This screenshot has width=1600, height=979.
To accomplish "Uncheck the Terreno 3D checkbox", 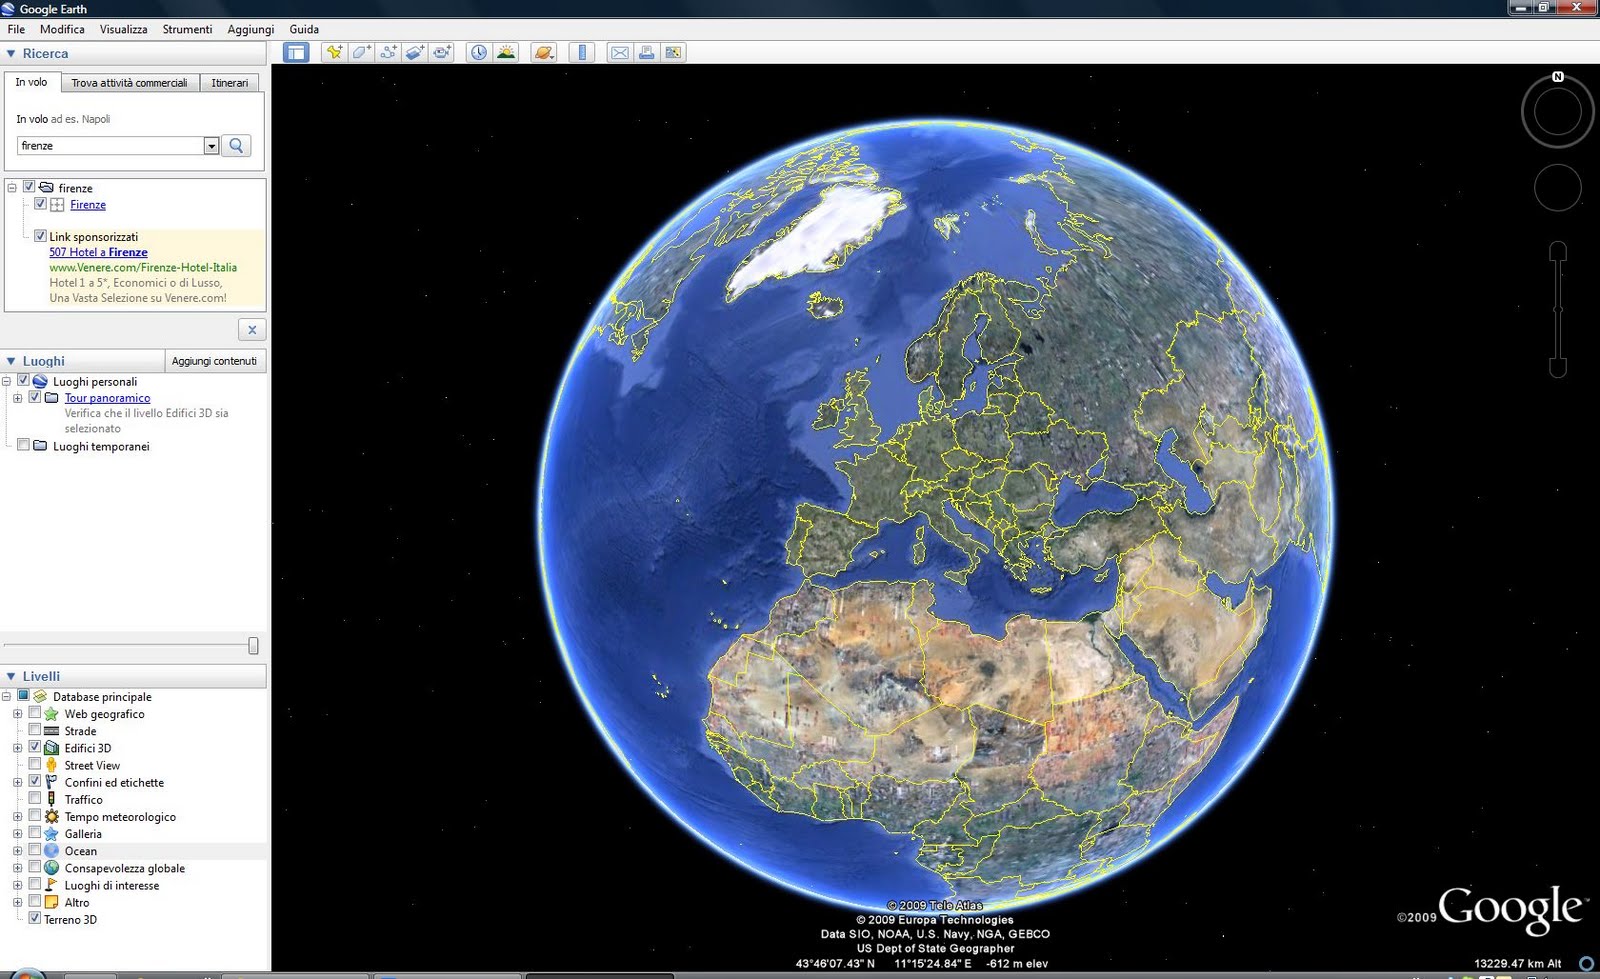I will click(35, 918).
